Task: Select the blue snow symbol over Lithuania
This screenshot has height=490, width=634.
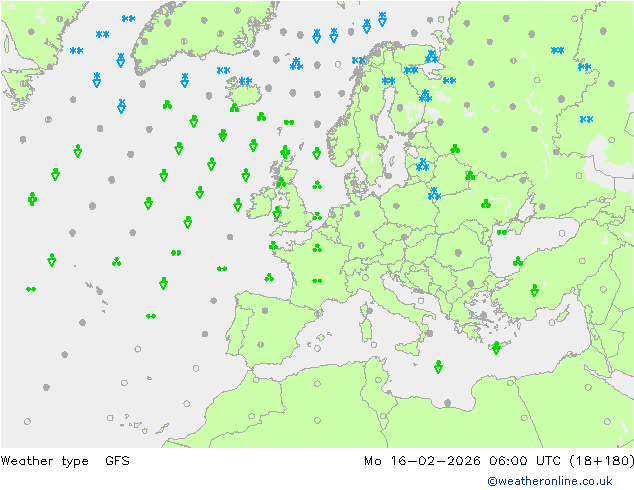Action: click(x=422, y=165)
